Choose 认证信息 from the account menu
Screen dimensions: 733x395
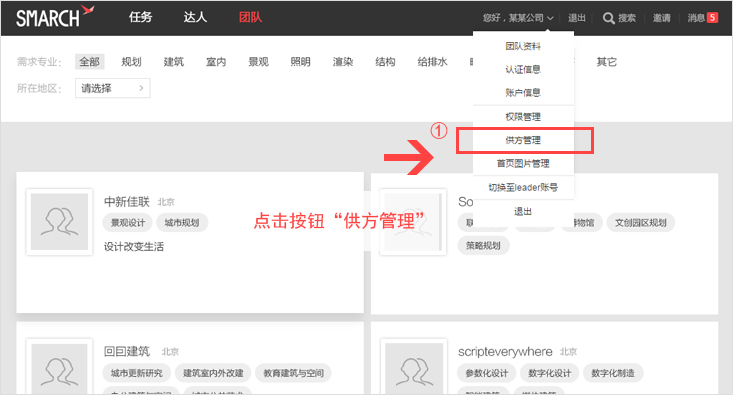pos(523,70)
